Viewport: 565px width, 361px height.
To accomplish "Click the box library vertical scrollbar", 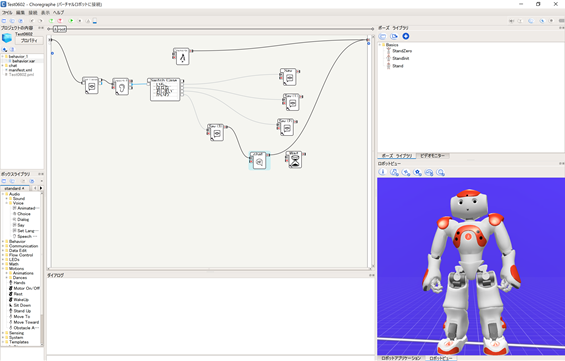I will (x=41, y=268).
